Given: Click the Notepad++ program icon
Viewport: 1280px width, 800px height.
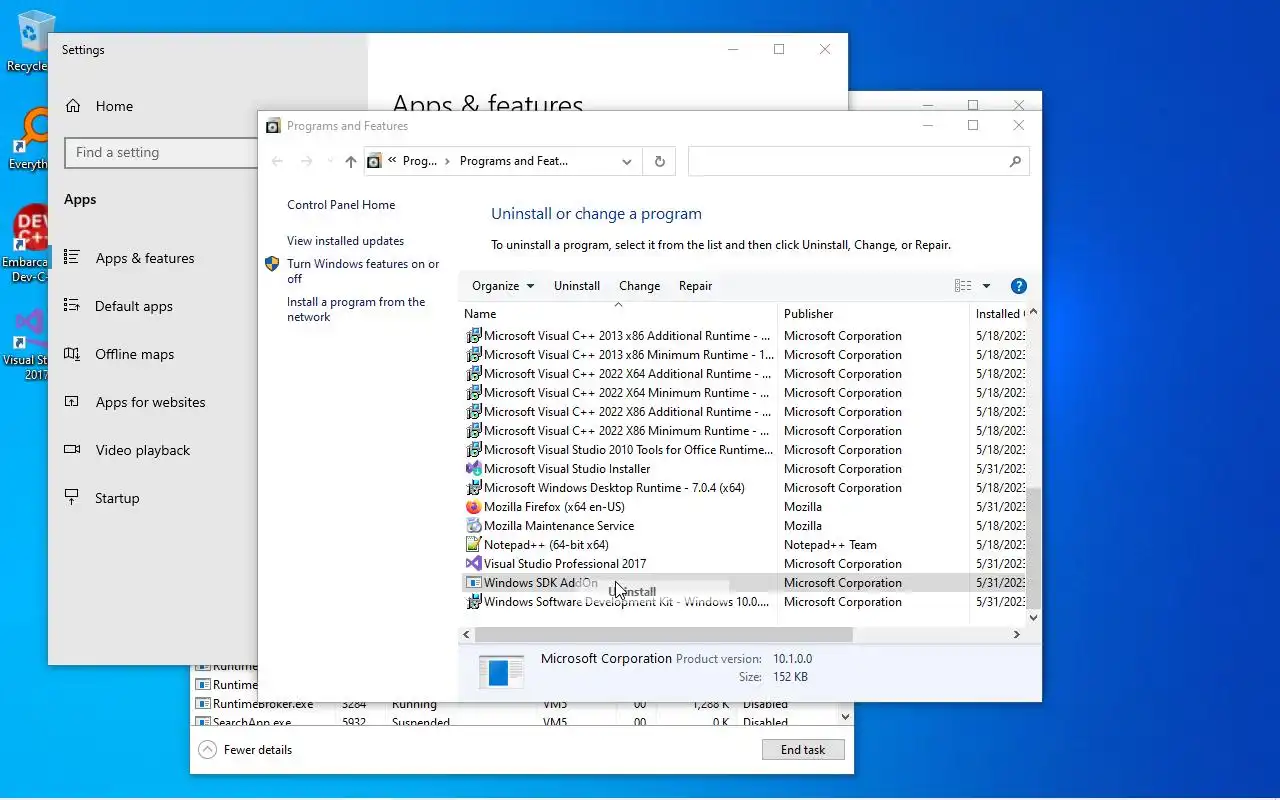Looking at the screenshot, I should point(474,545).
